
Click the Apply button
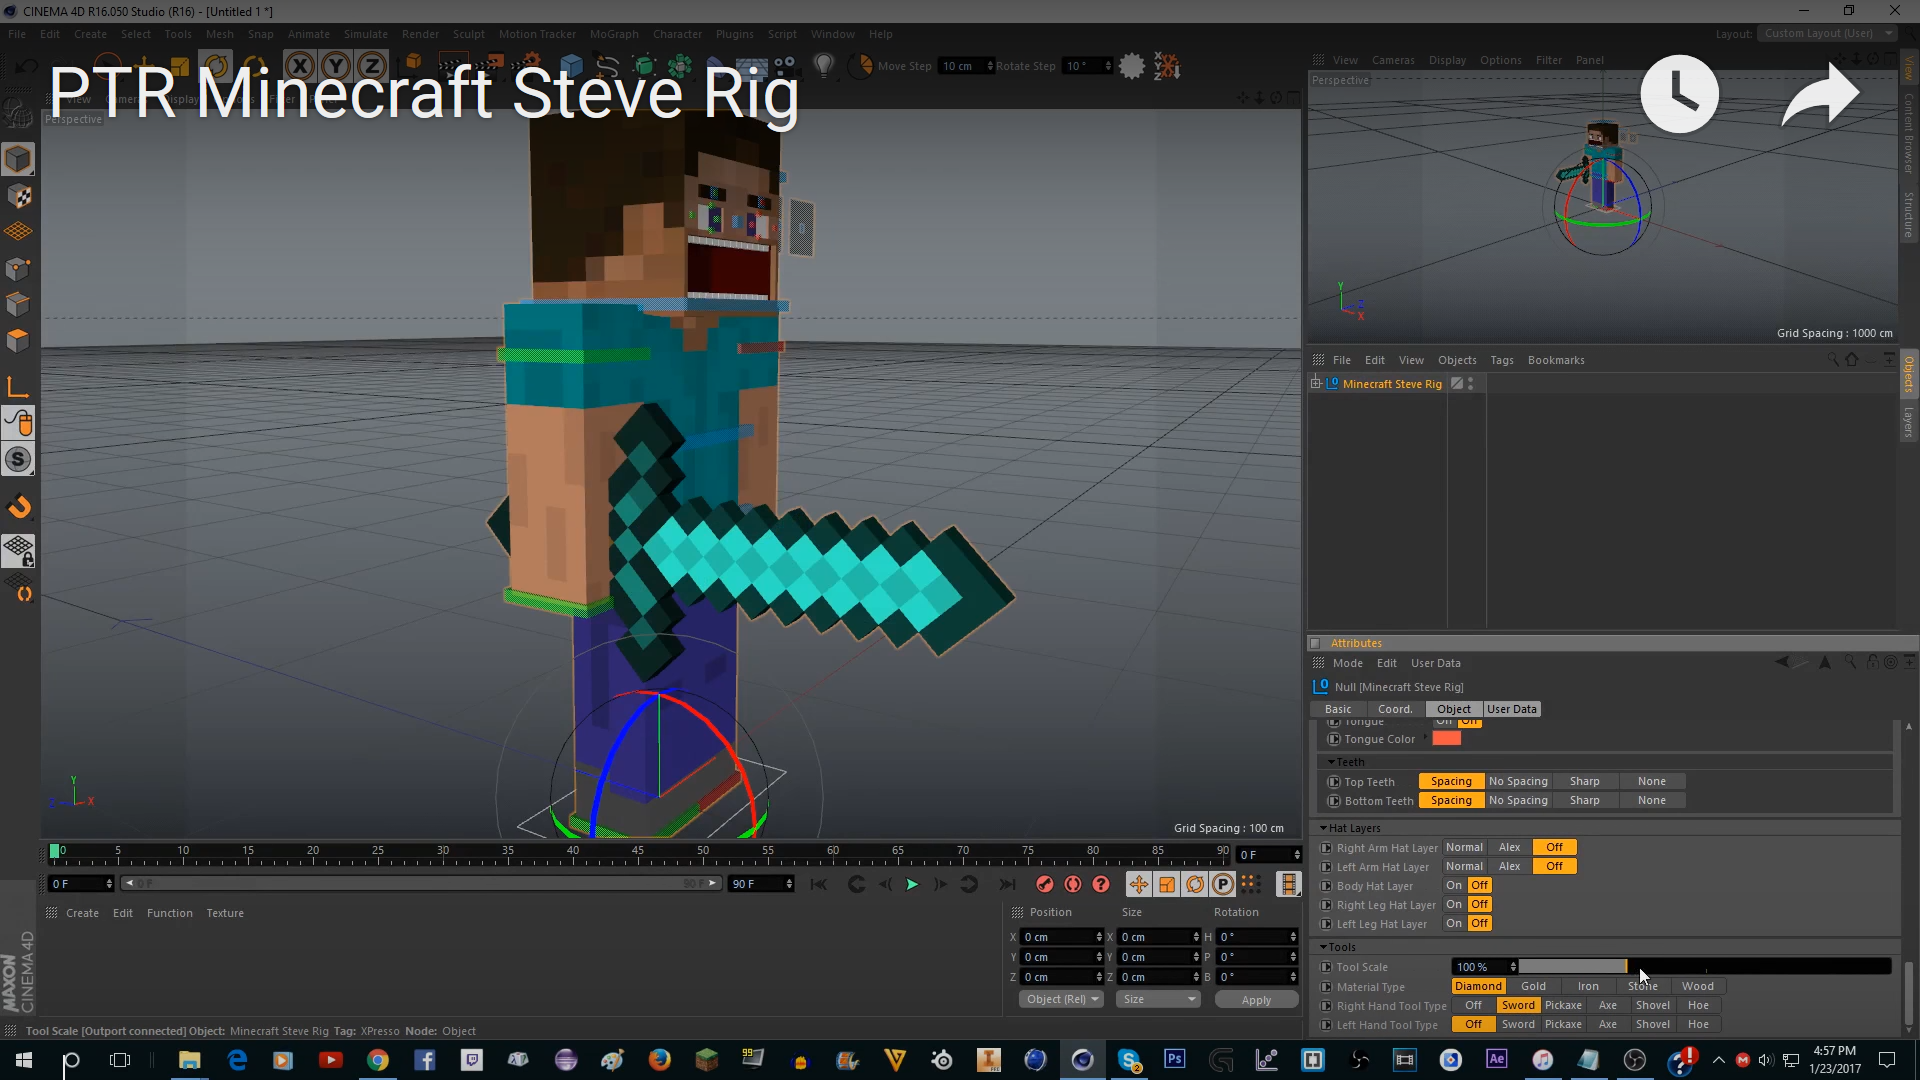[x=1256, y=1000]
